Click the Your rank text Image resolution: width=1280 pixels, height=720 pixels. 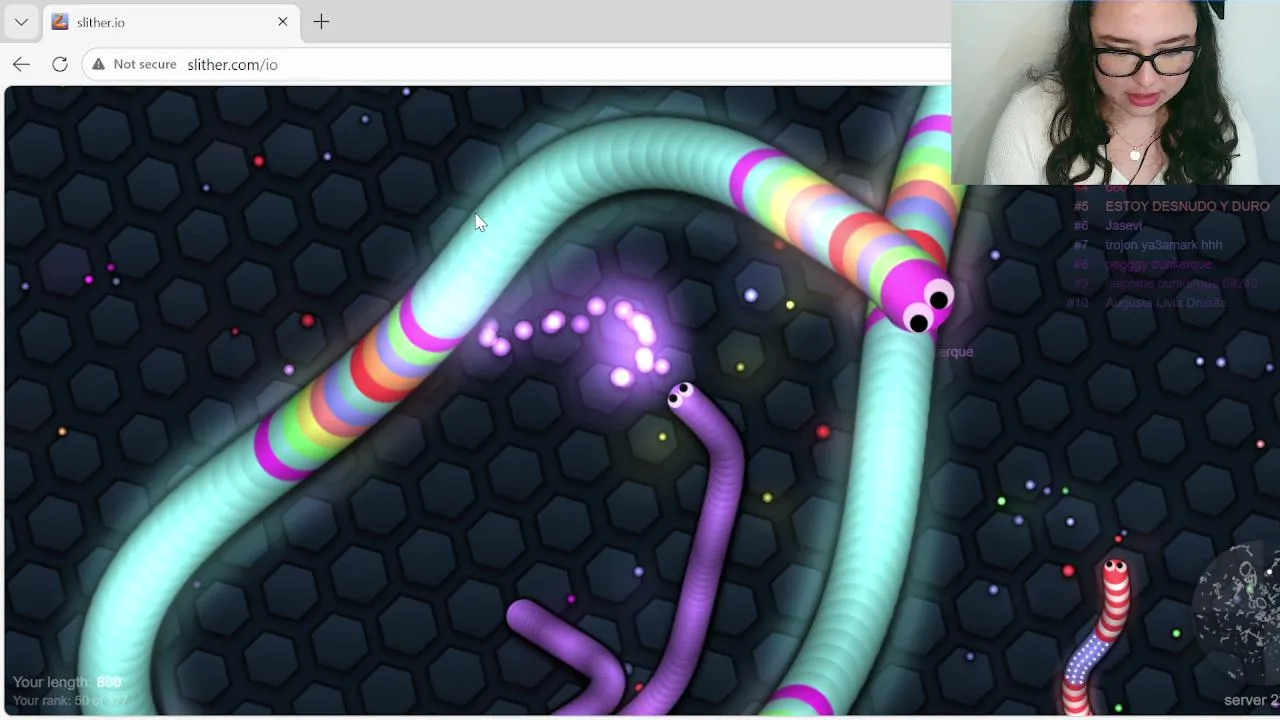pyautogui.click(x=70, y=701)
